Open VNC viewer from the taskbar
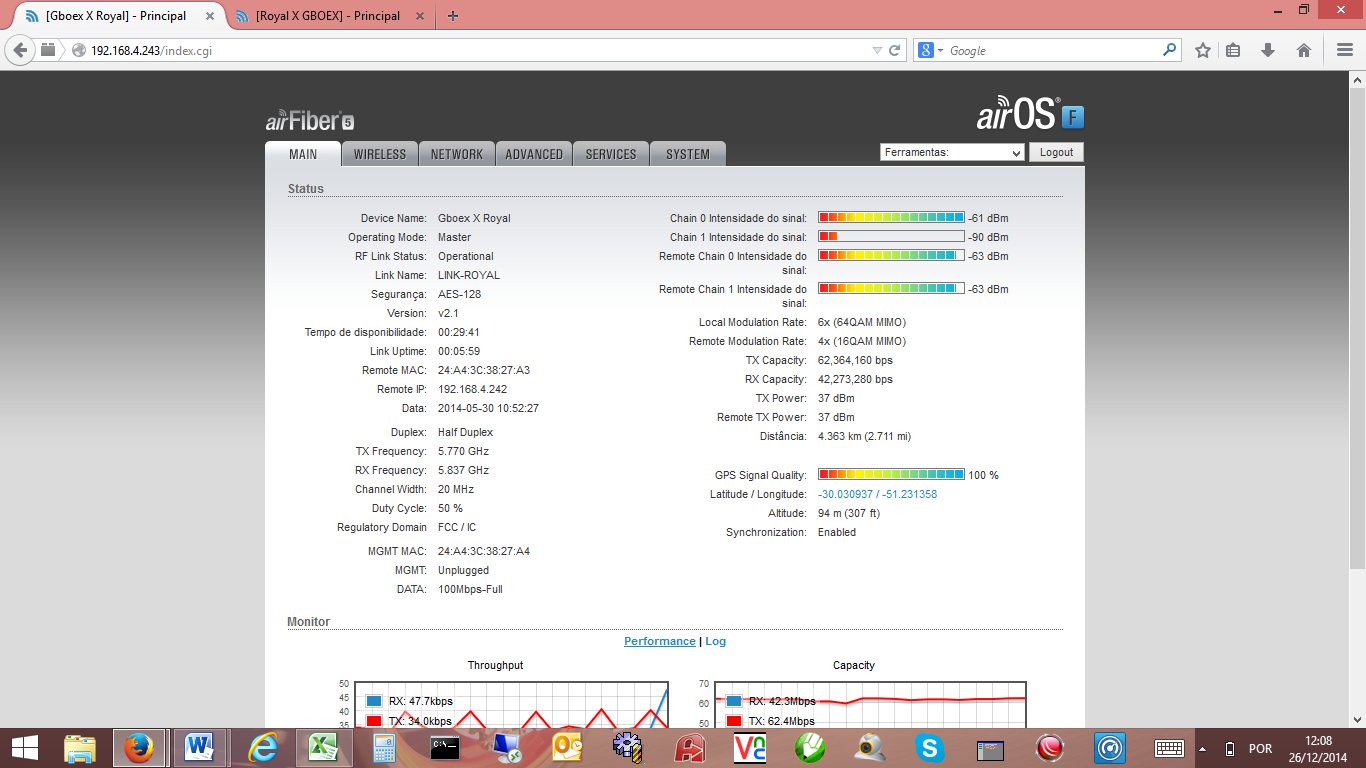Image resolution: width=1366 pixels, height=768 pixels. coord(750,748)
